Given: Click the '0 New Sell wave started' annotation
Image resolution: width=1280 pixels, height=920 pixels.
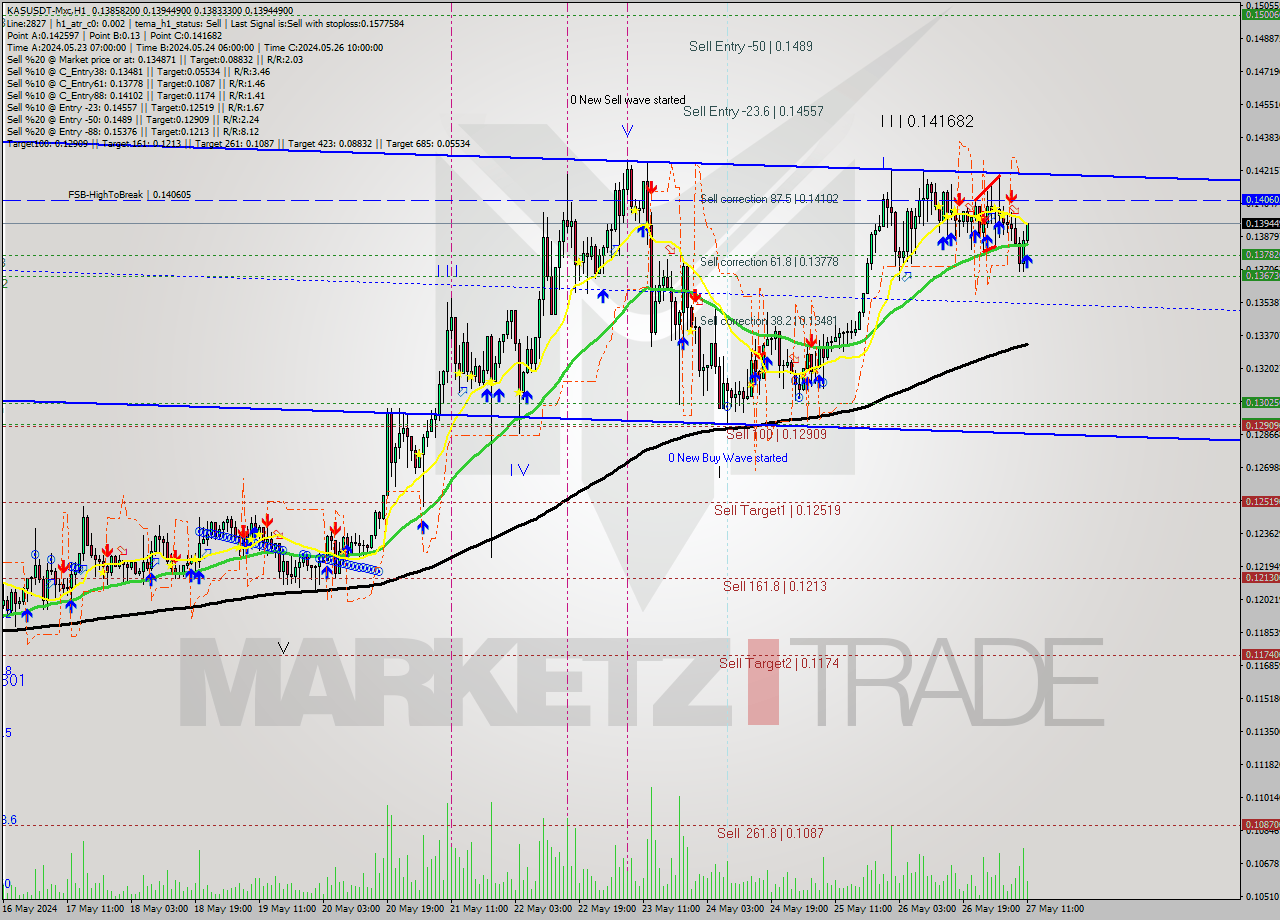Looking at the screenshot, I should pyautogui.click(x=628, y=100).
